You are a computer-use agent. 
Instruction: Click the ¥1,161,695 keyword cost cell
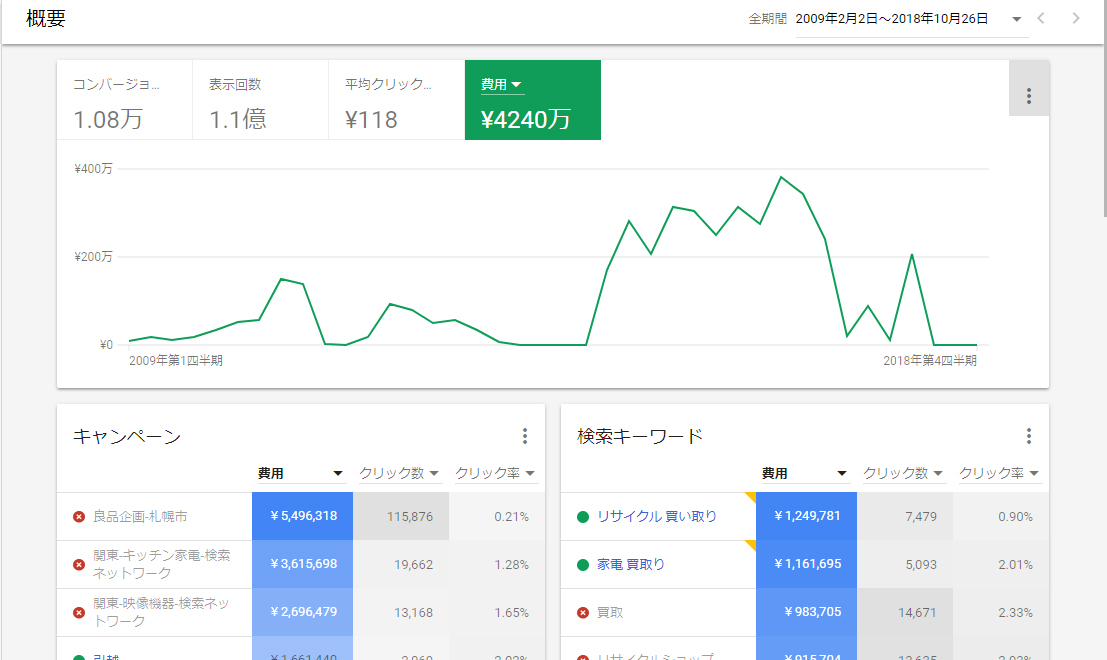pyautogui.click(x=806, y=564)
